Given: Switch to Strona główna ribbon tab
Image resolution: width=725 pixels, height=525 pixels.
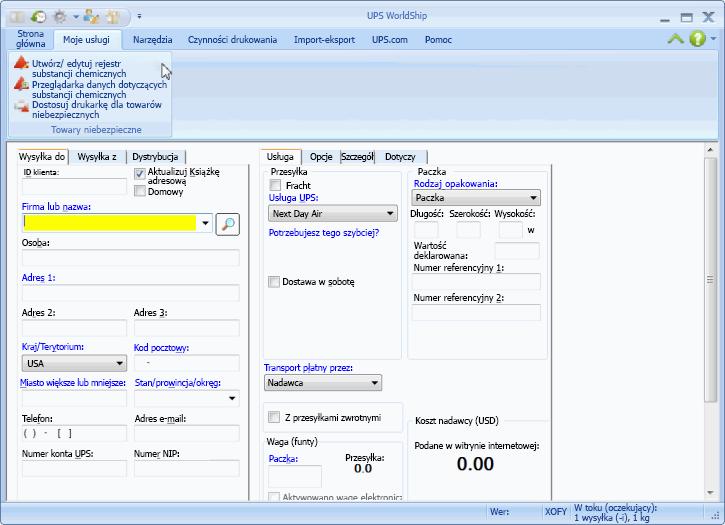Looking at the screenshot, I should (x=31, y=39).
